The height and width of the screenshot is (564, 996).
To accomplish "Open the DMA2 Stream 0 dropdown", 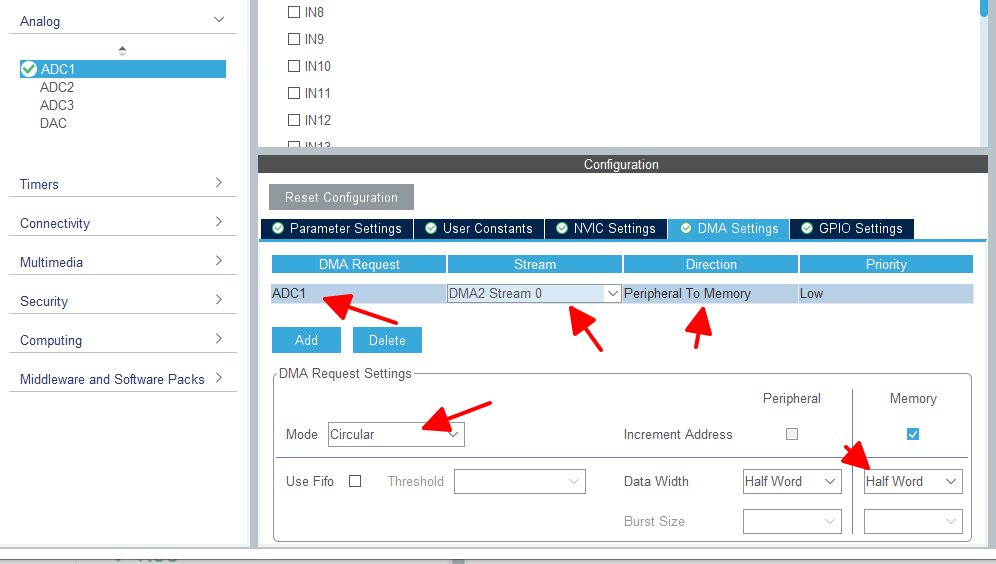I will click(x=534, y=293).
